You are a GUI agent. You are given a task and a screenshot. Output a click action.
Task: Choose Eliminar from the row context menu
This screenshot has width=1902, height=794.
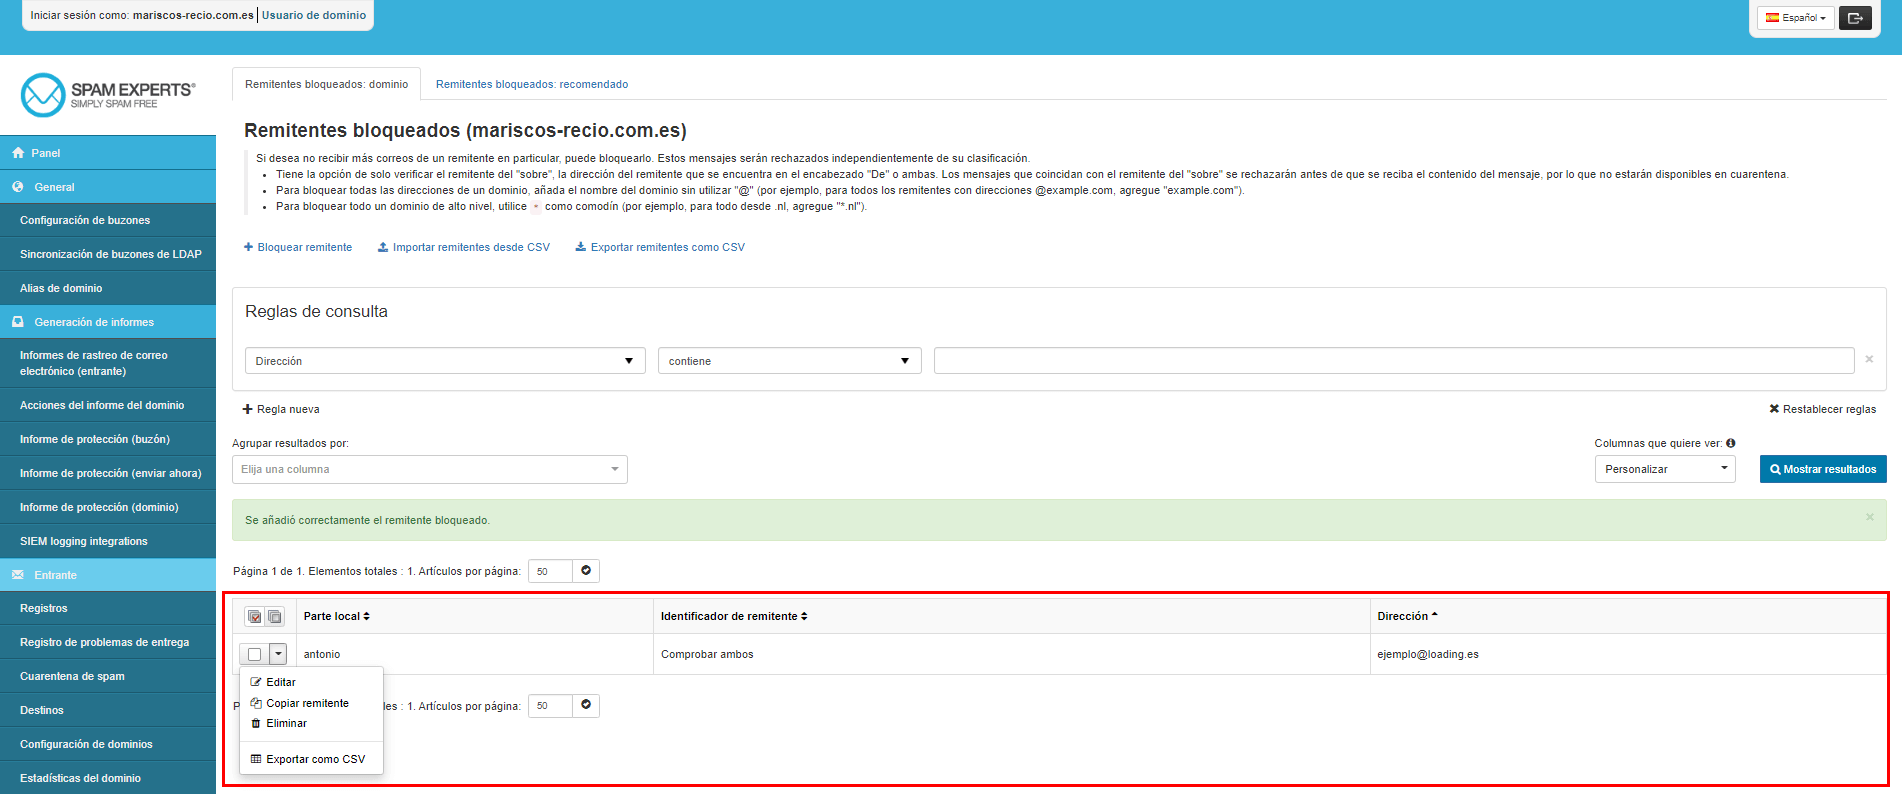286,723
